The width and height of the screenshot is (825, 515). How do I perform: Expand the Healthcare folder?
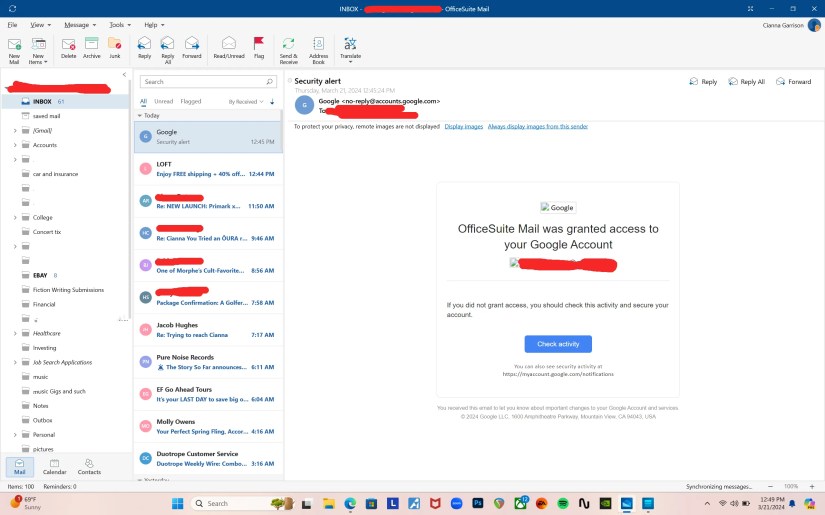point(15,334)
